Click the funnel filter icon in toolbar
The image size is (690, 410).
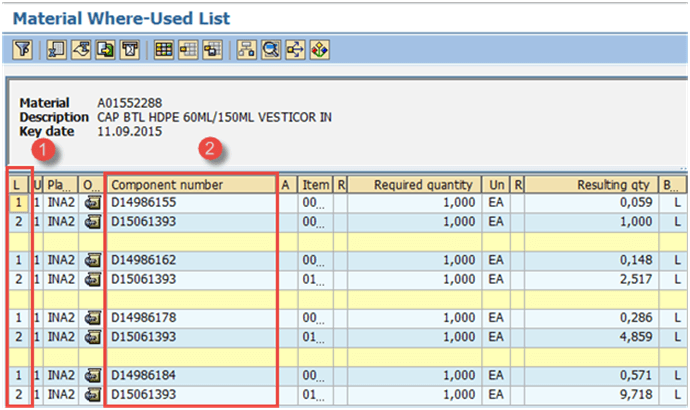(21, 49)
